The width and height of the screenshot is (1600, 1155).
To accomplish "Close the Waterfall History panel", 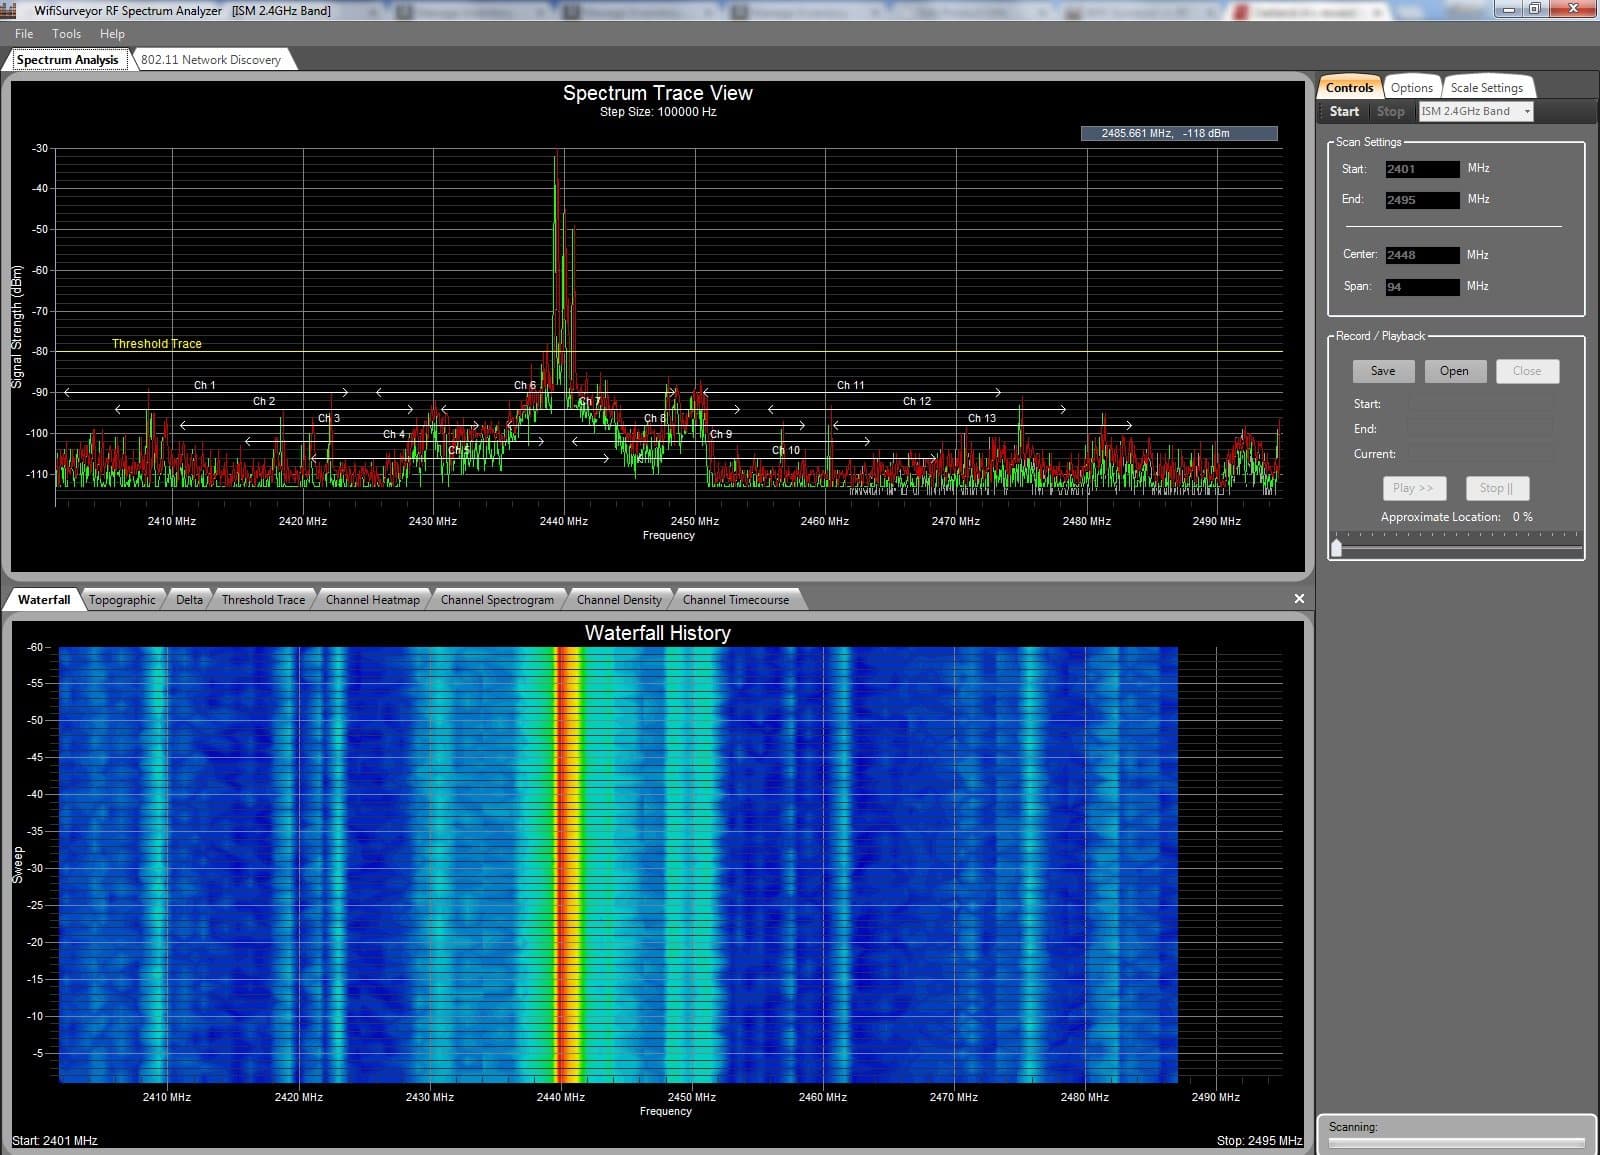I will [x=1298, y=598].
